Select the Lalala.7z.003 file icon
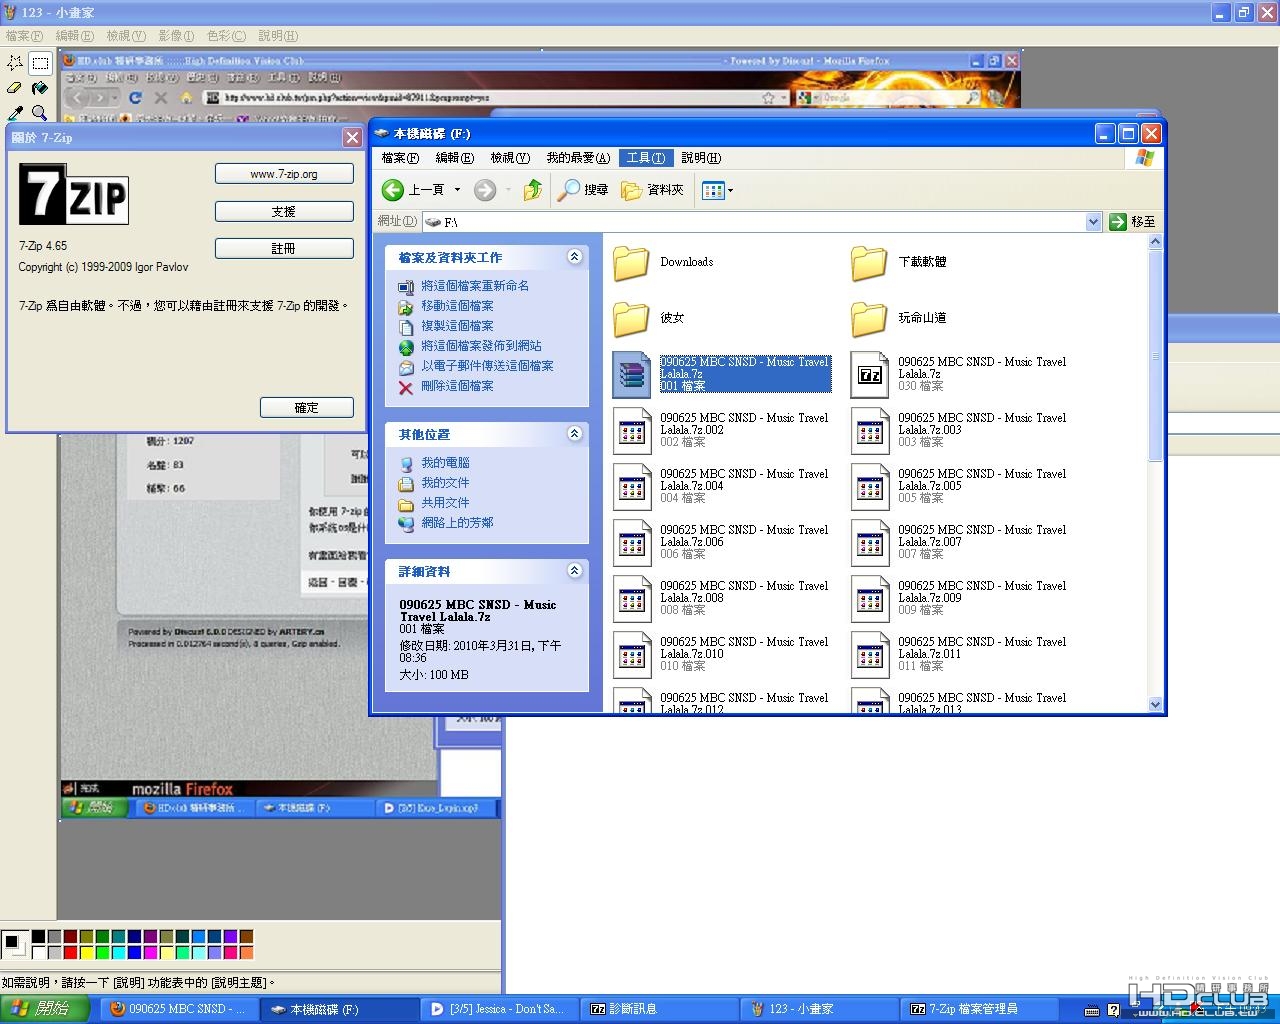 870,431
